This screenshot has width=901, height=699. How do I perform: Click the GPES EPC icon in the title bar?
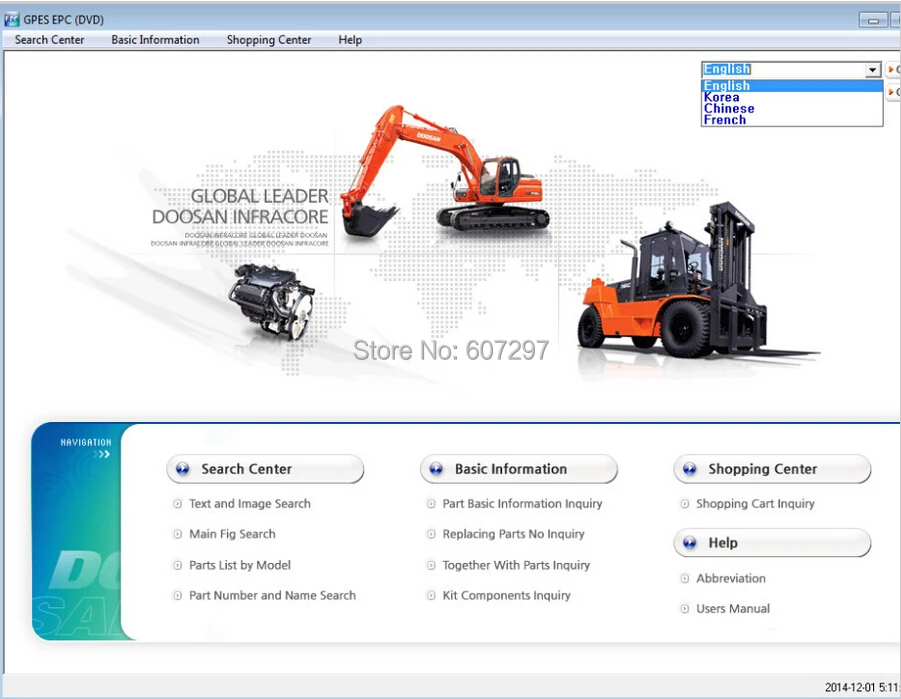[x=10, y=18]
